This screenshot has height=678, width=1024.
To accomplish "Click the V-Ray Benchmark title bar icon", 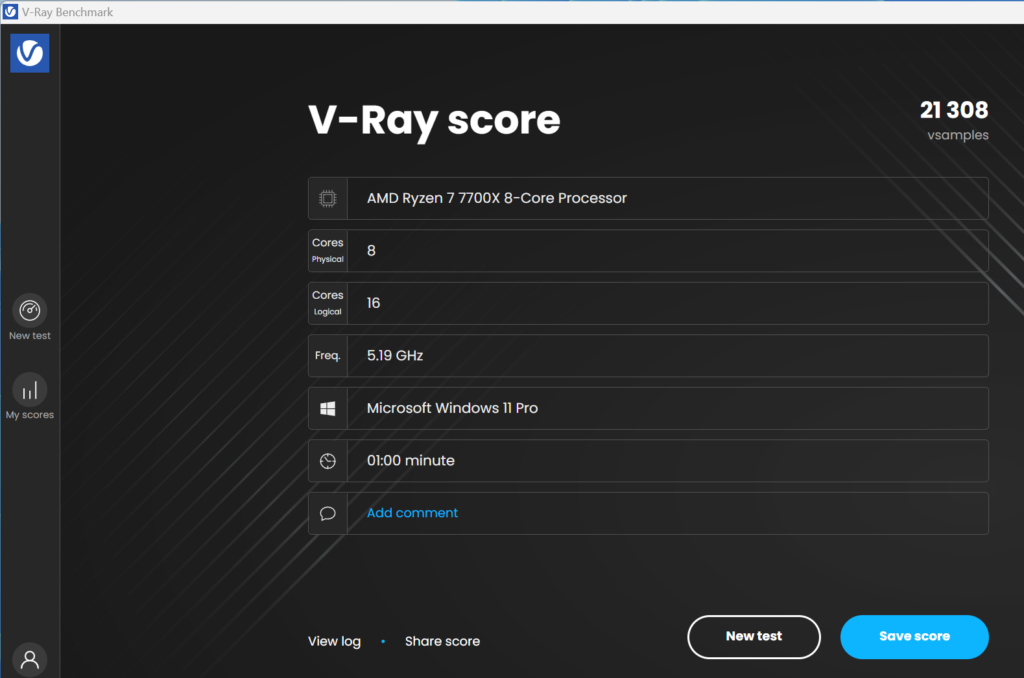I will [x=10, y=12].
